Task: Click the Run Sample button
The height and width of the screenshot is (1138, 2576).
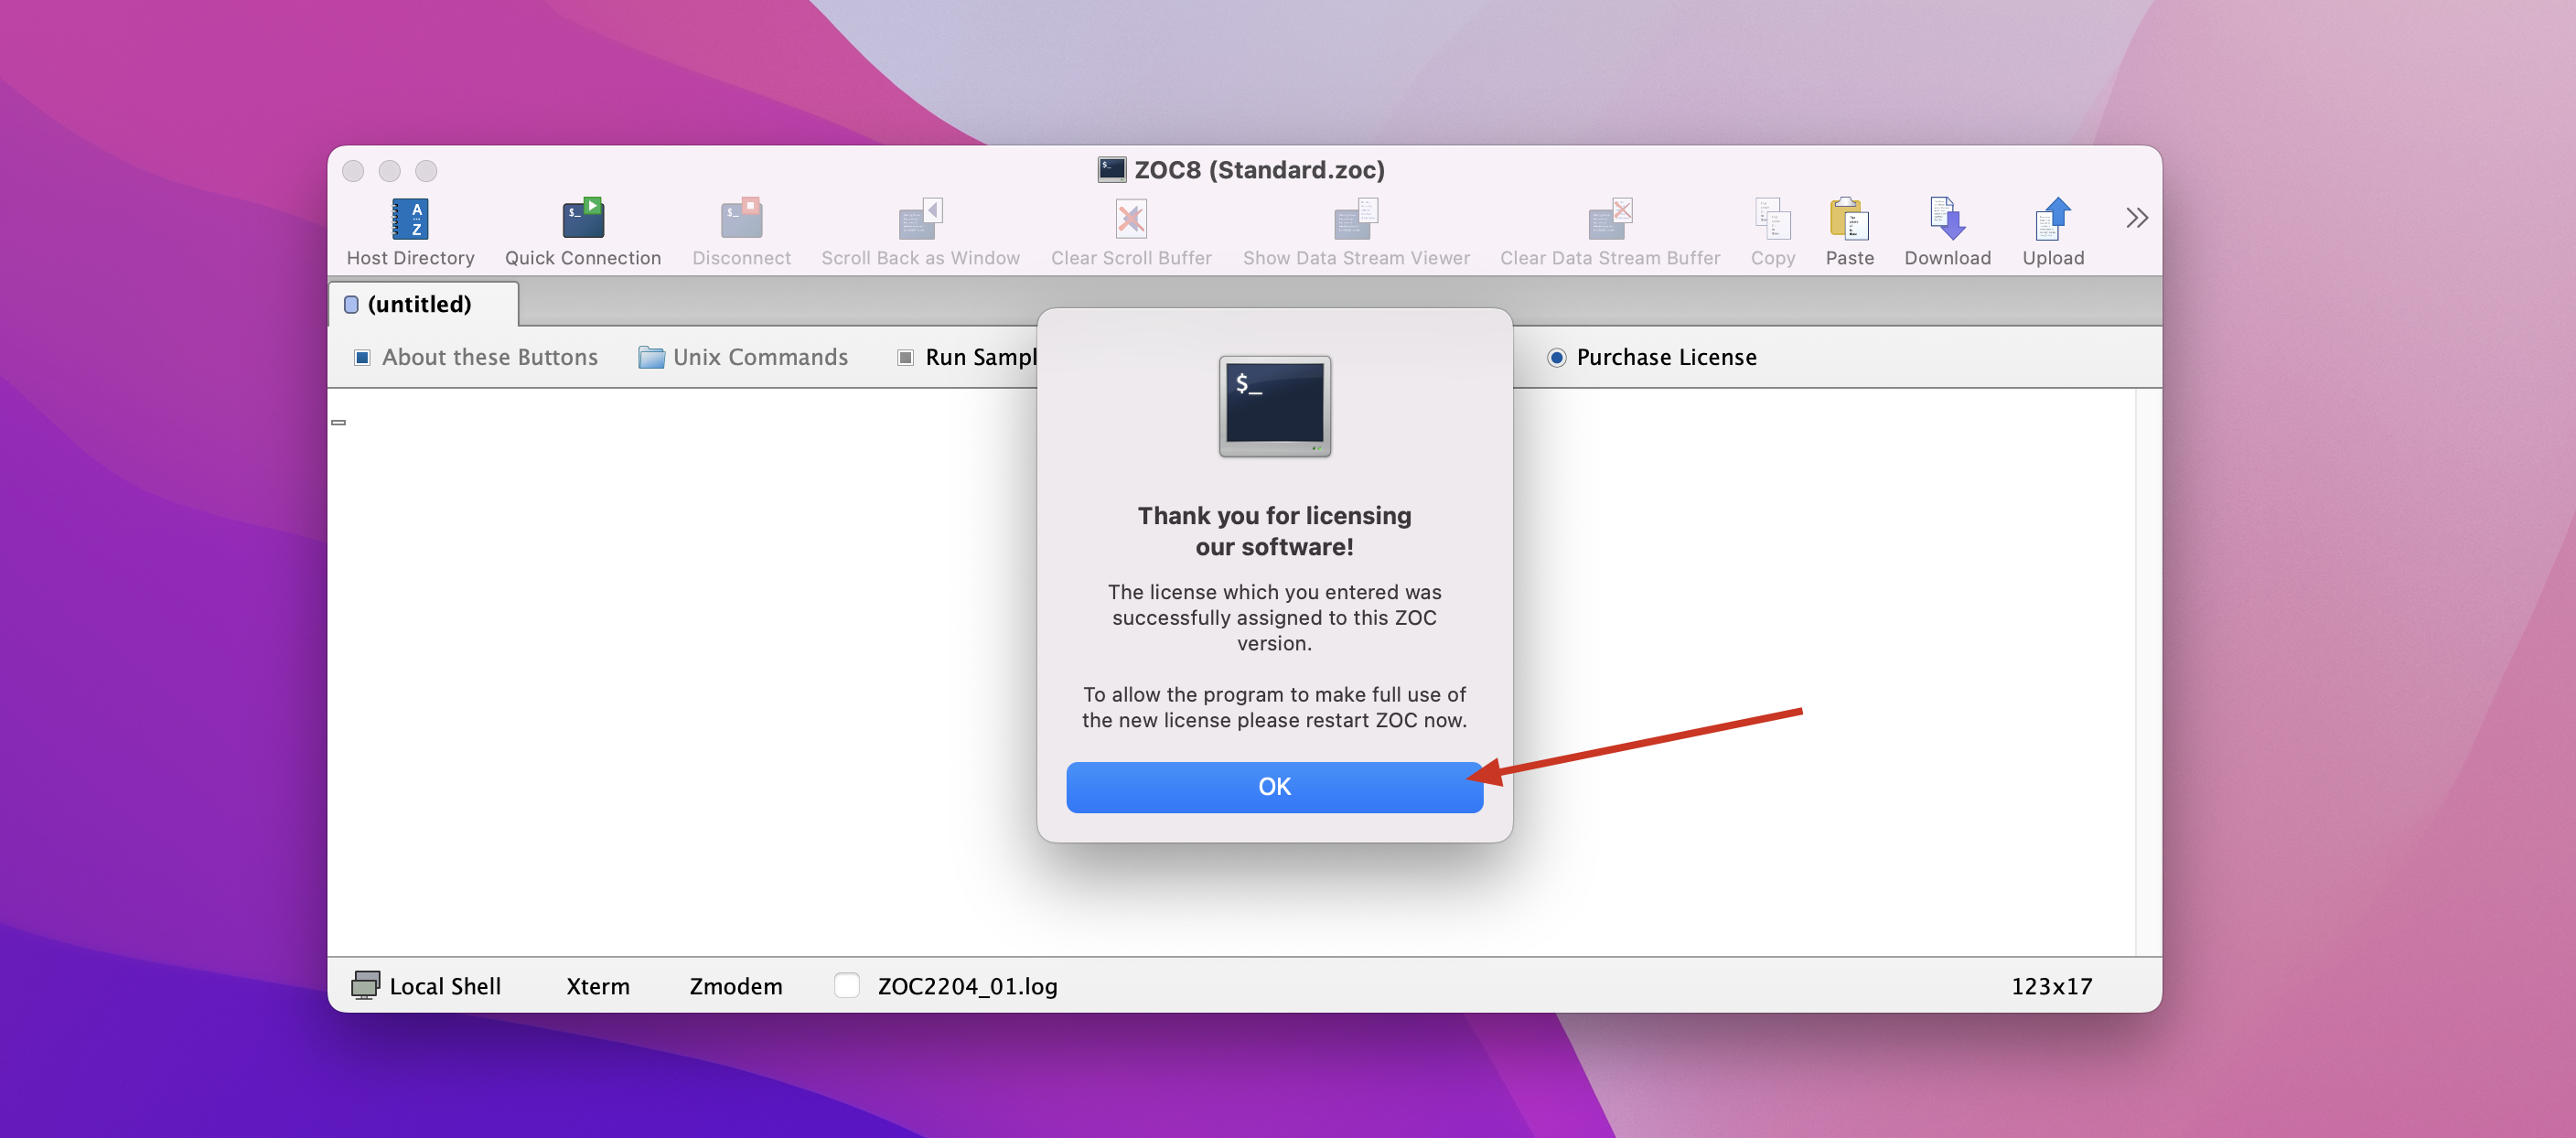Action: [x=967, y=357]
